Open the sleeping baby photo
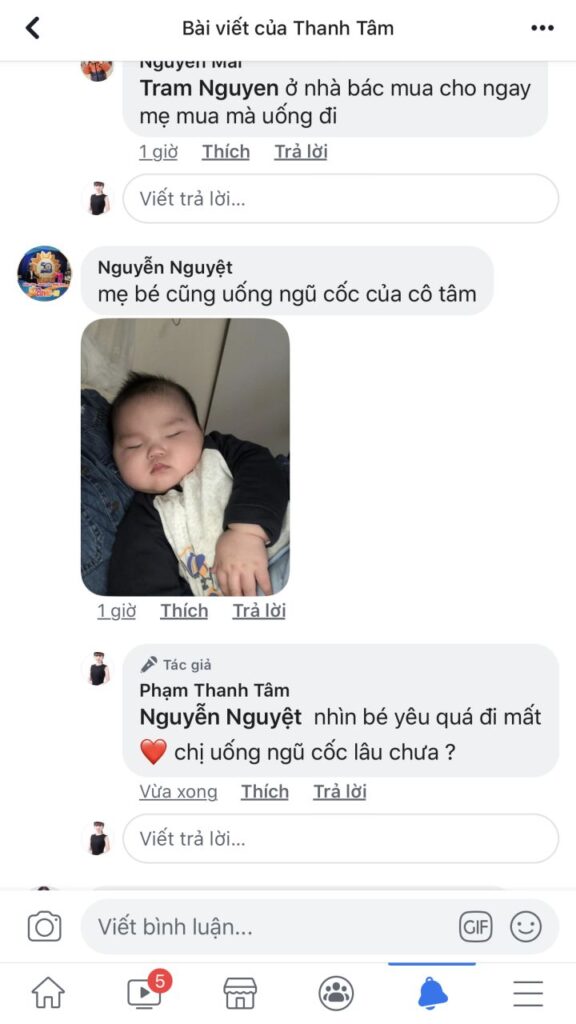The height and width of the screenshot is (1024, 576). coord(185,457)
